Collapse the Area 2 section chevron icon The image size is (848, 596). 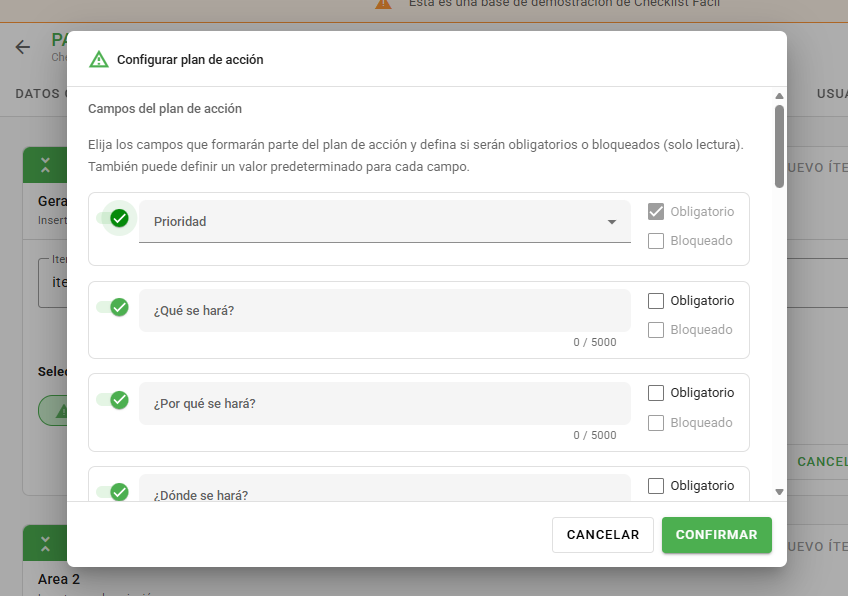tap(45, 544)
